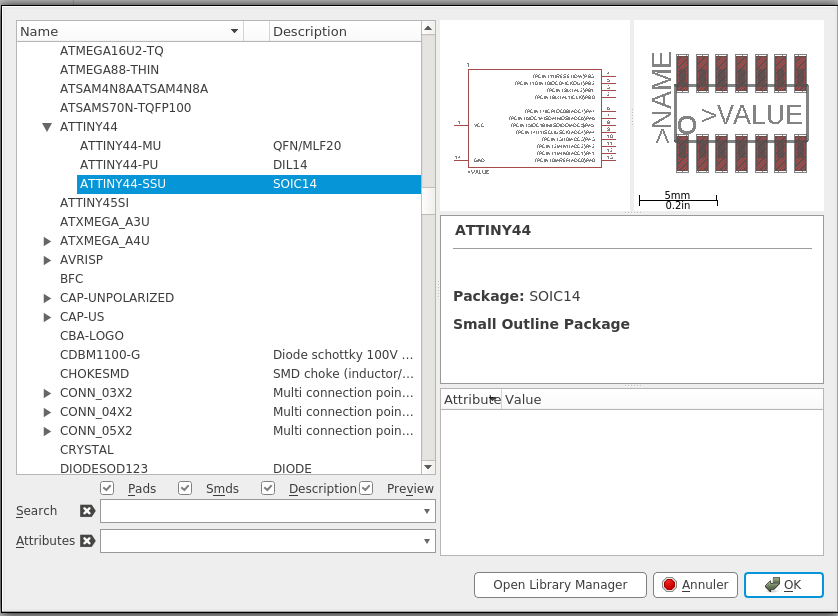Click Open Library Manager button

click(x=560, y=585)
